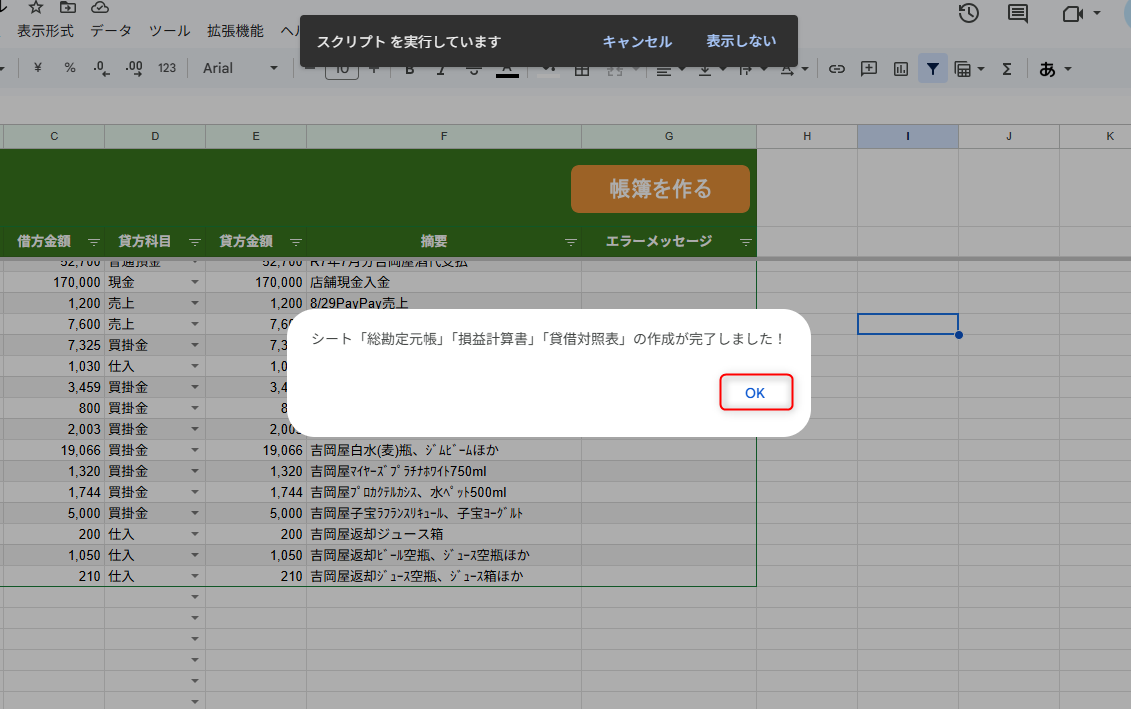Open the データ menu
Viewport: 1131px width, 709px height.
[x=110, y=31]
